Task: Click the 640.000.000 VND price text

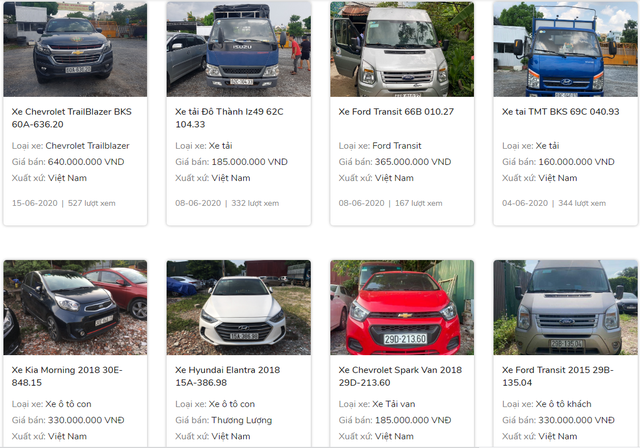Action: point(86,162)
